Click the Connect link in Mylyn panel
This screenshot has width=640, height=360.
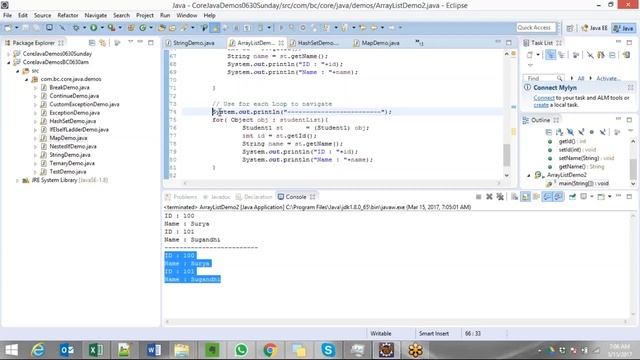point(544,98)
